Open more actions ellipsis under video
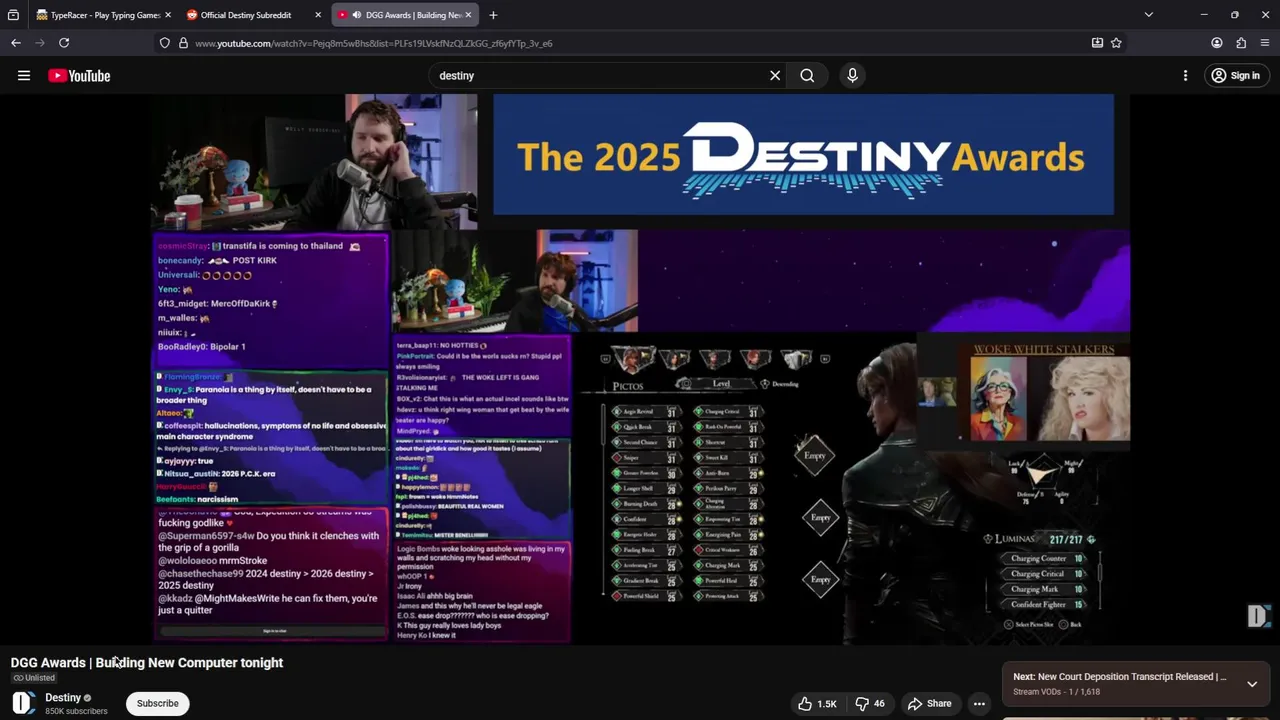The width and height of the screenshot is (1280, 720). point(979,704)
